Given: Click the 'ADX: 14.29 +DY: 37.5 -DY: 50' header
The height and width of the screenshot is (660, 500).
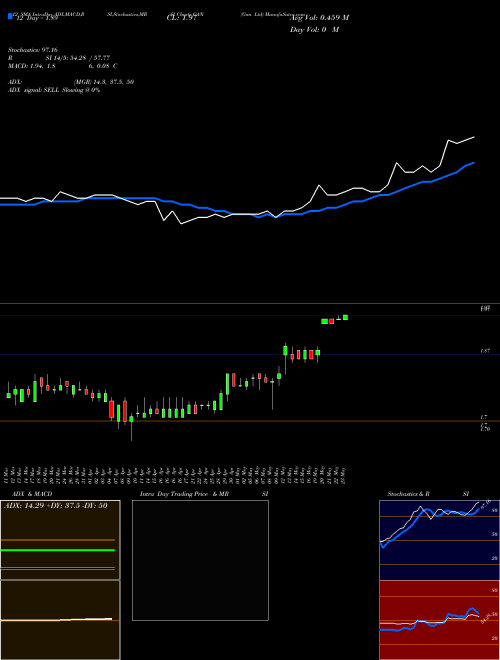Looking at the screenshot, I should coord(56,506).
